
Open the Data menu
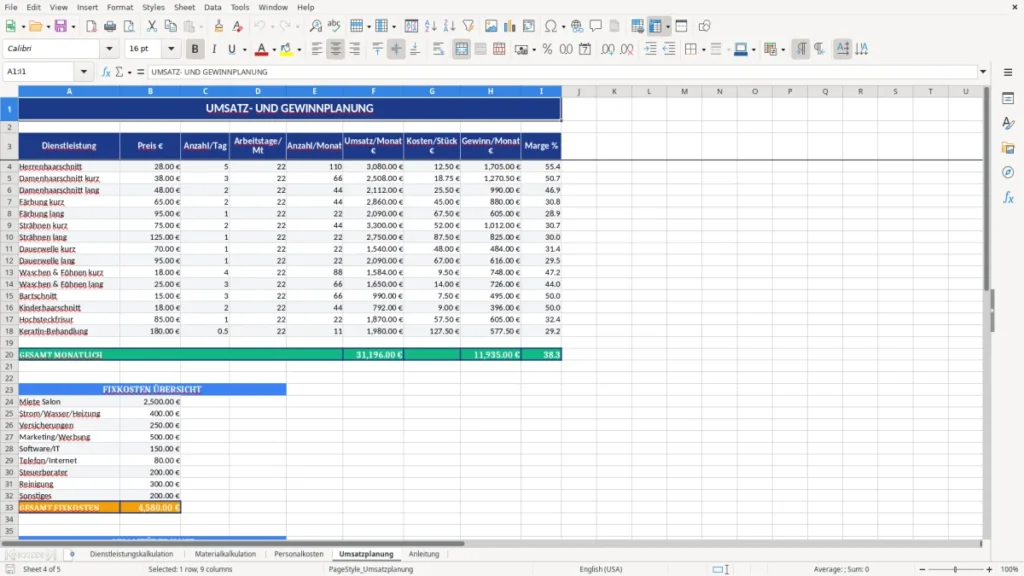(x=212, y=7)
